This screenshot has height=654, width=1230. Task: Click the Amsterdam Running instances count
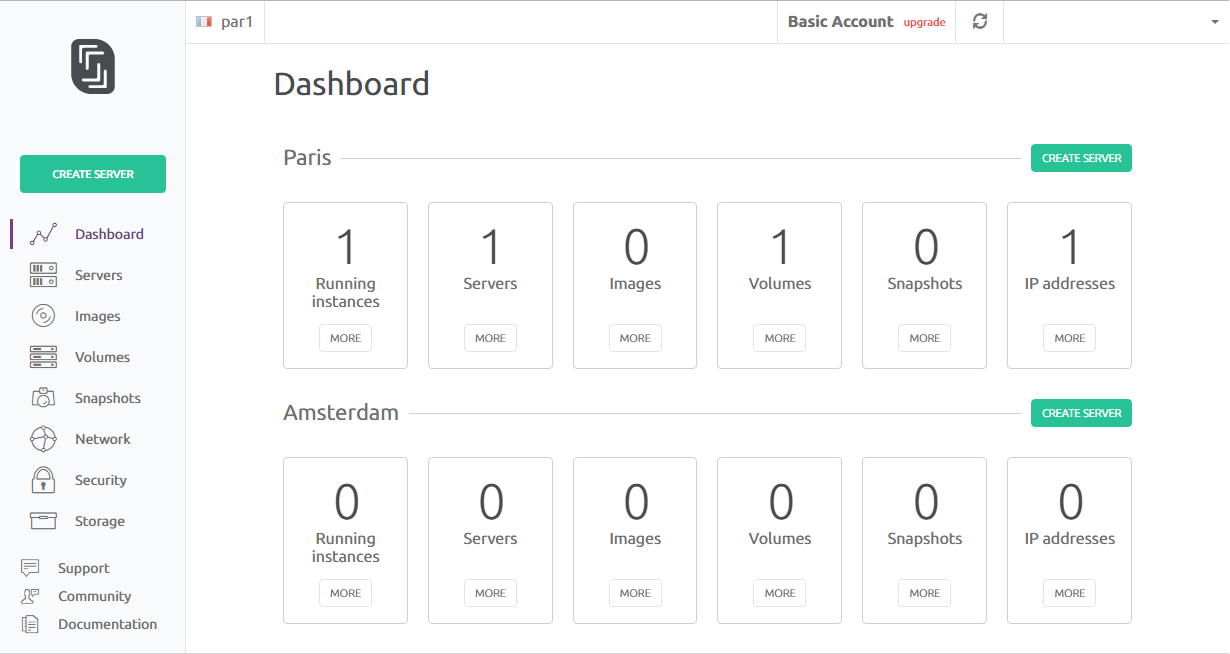point(346,502)
